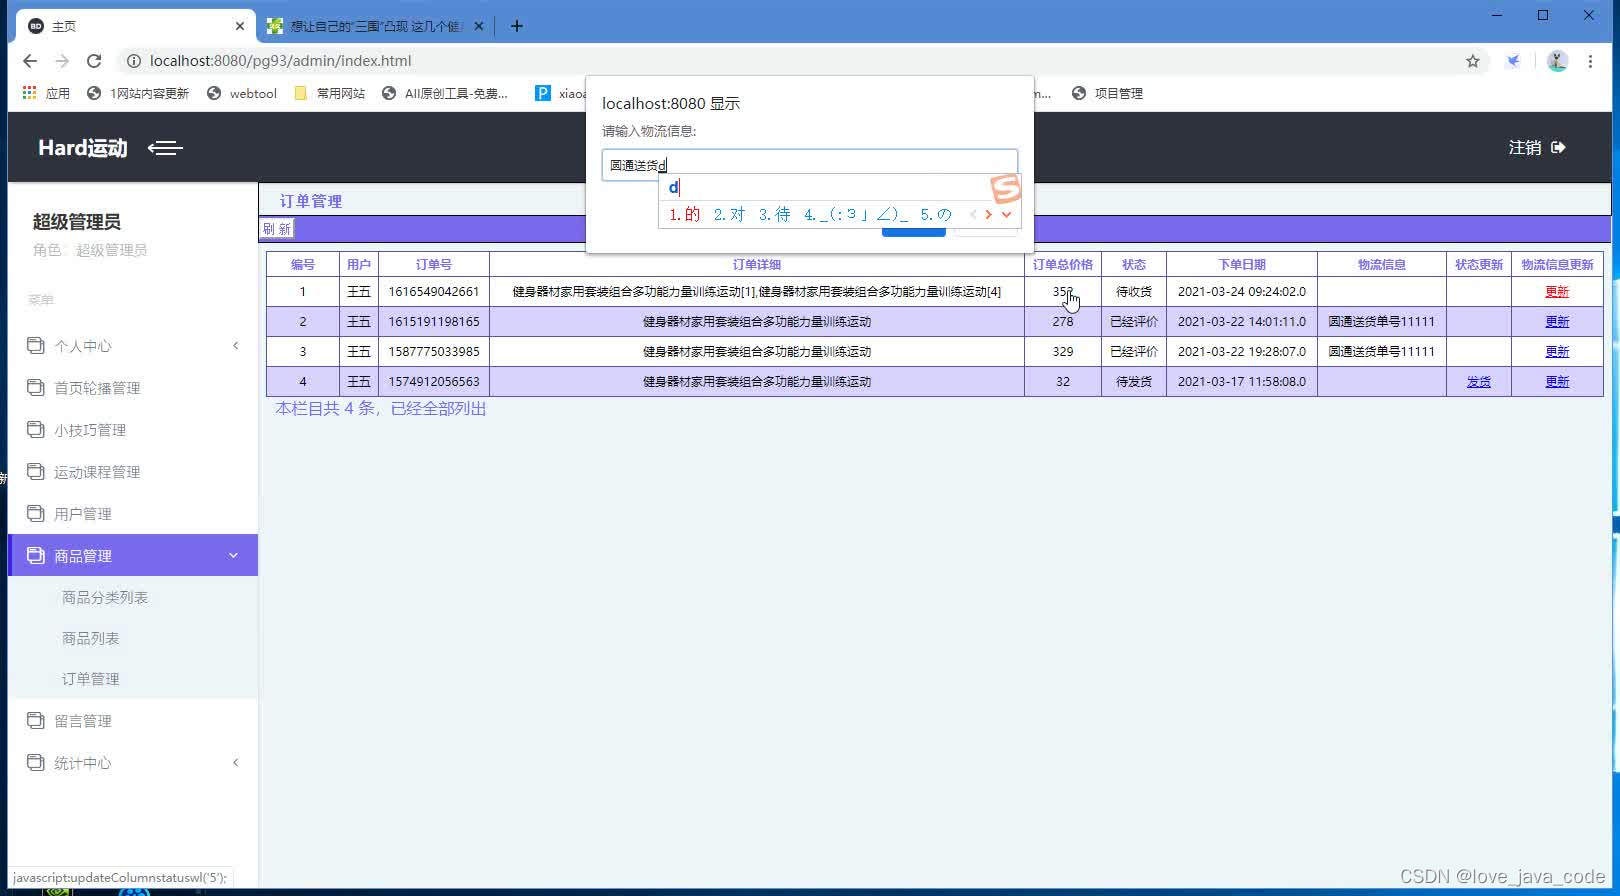
Task: Open the browser profile avatar
Action: click(1557, 61)
